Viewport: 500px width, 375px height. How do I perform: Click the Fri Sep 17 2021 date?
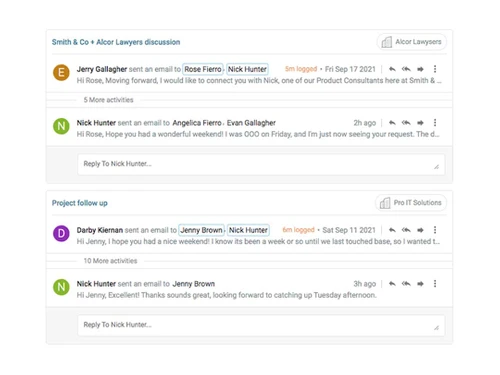(x=350, y=69)
